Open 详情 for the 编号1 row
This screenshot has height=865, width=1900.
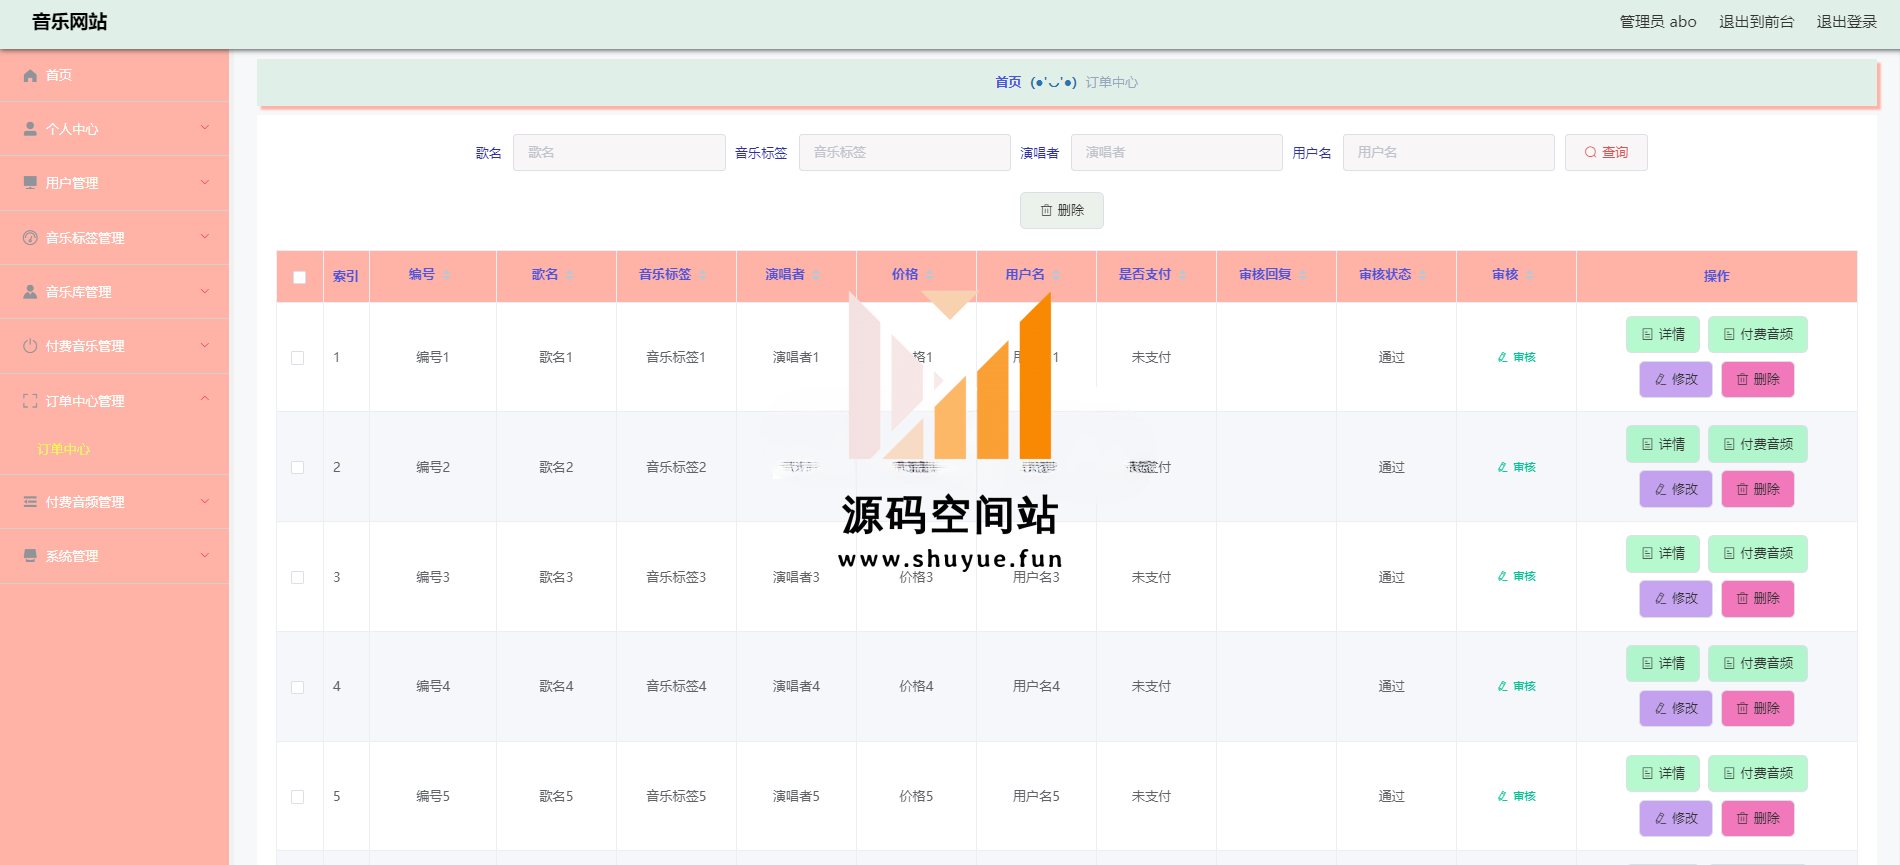pos(1662,334)
